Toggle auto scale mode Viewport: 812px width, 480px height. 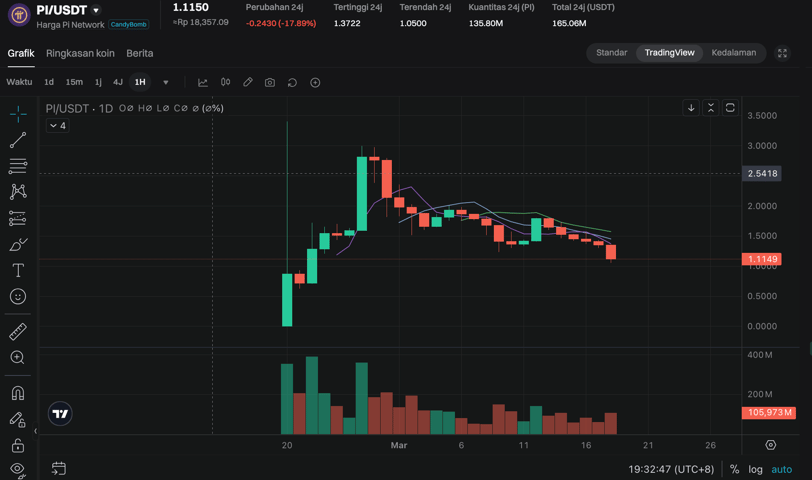(781, 469)
